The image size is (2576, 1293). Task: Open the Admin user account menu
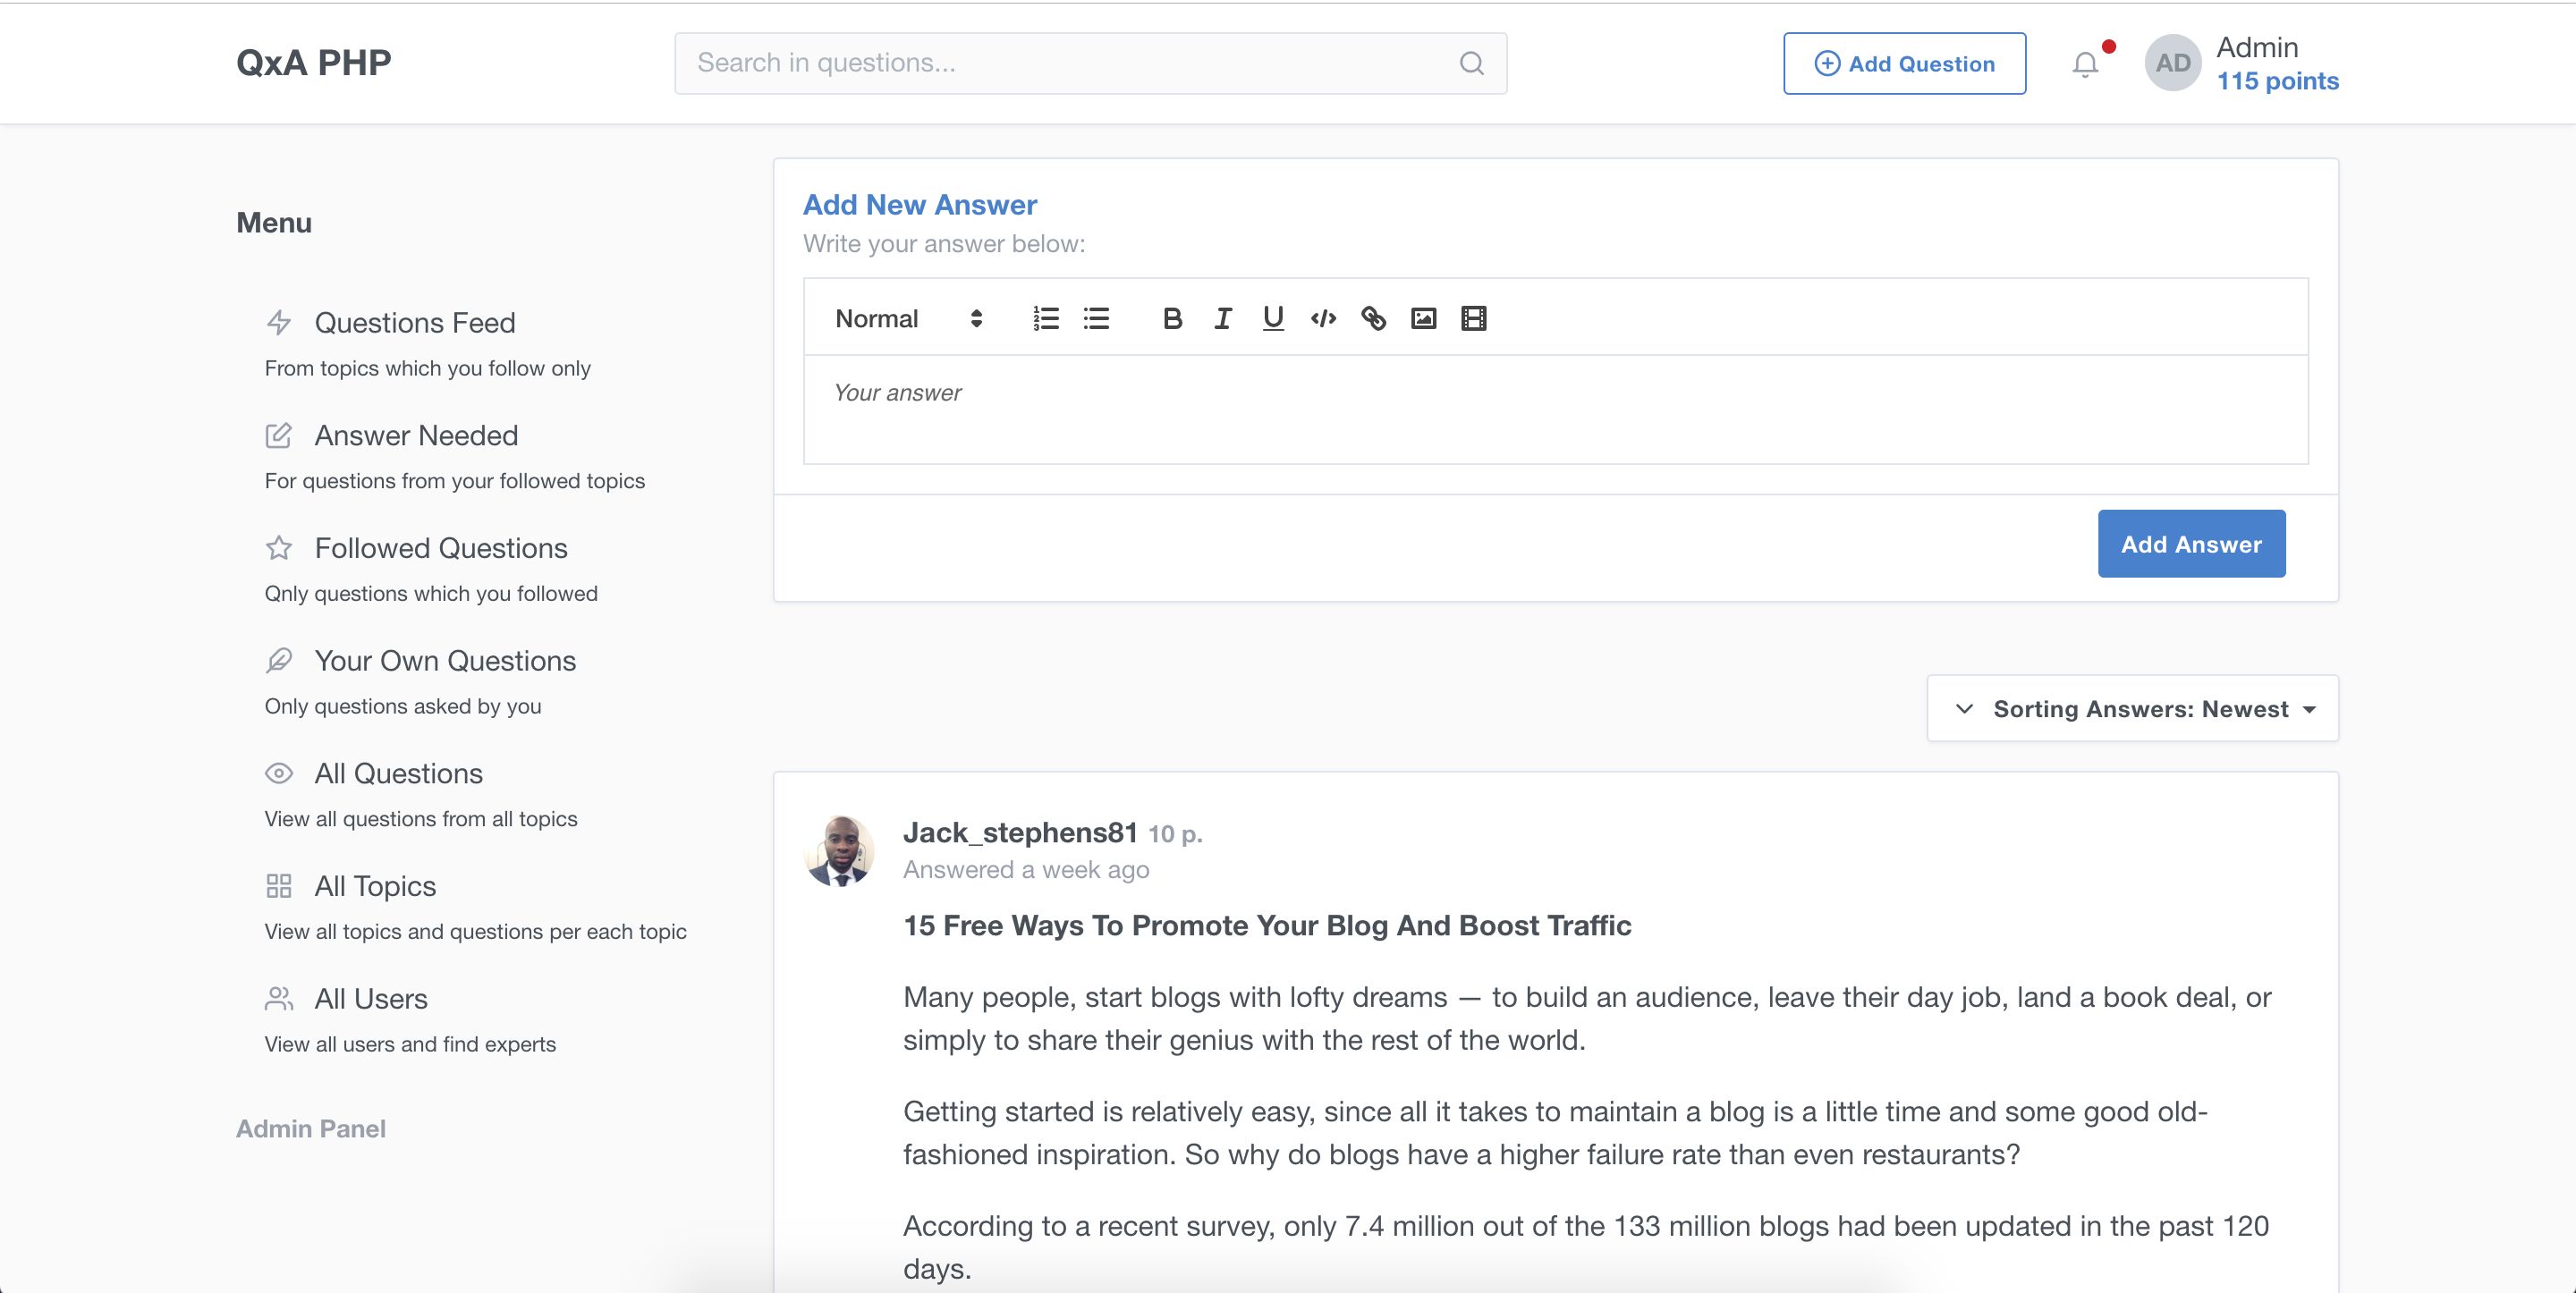point(2242,64)
